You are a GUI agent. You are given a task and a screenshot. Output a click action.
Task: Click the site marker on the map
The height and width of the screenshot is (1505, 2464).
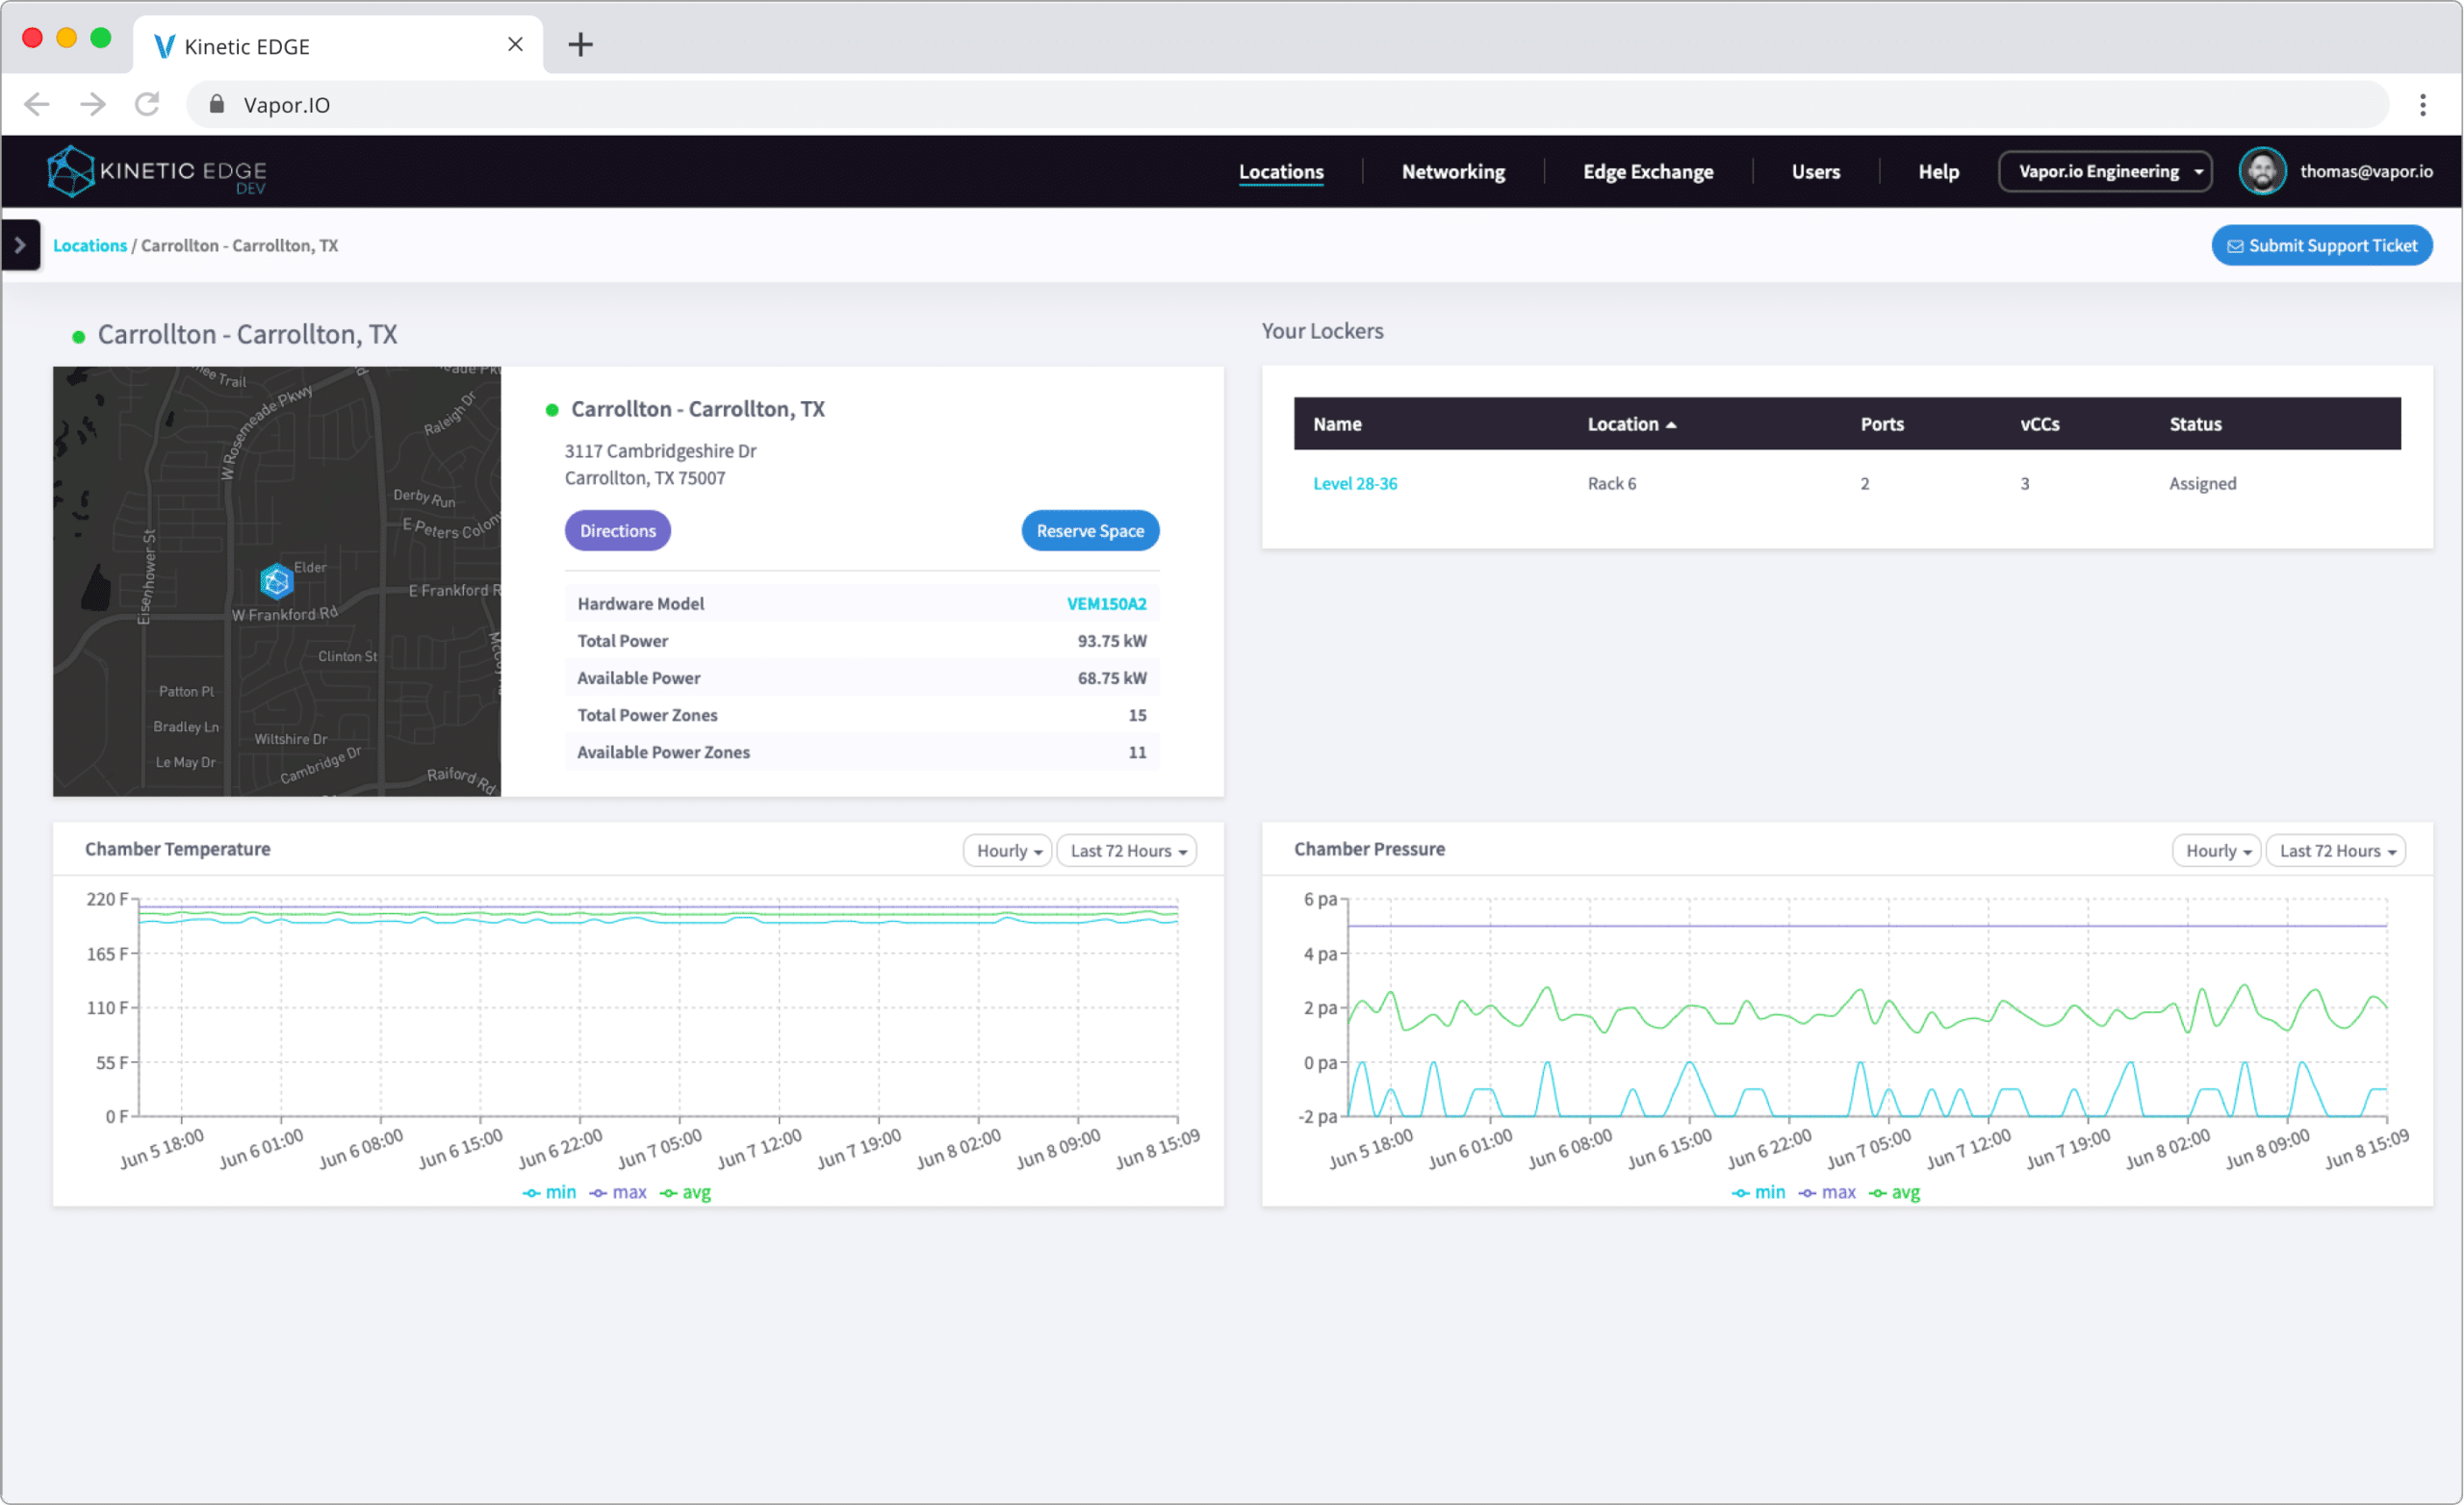tap(276, 581)
